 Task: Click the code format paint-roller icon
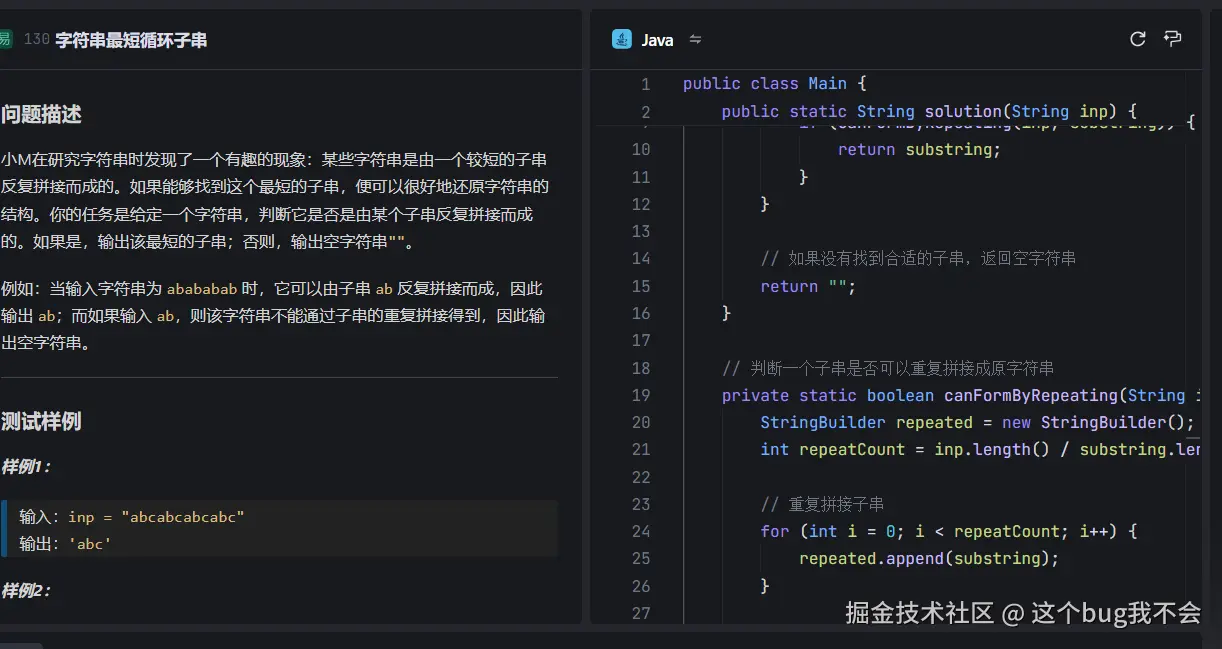point(1172,38)
